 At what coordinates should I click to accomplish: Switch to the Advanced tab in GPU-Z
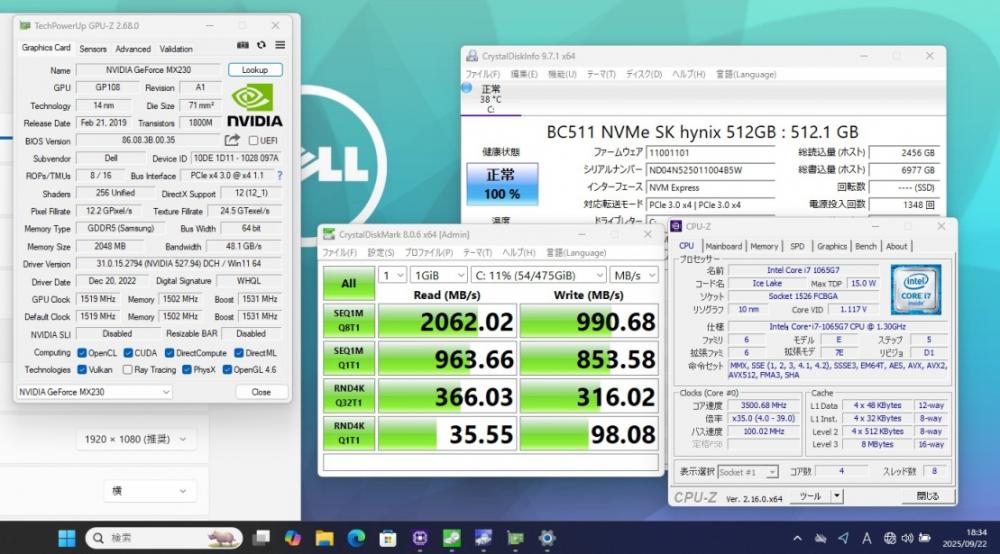133,48
